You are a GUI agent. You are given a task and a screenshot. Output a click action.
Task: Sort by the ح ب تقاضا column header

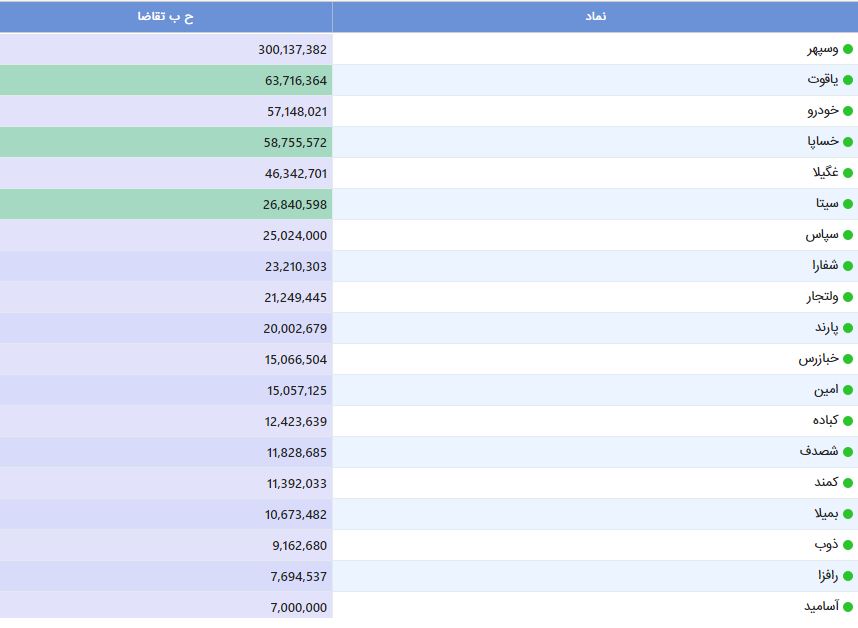pyautogui.click(x=166, y=16)
